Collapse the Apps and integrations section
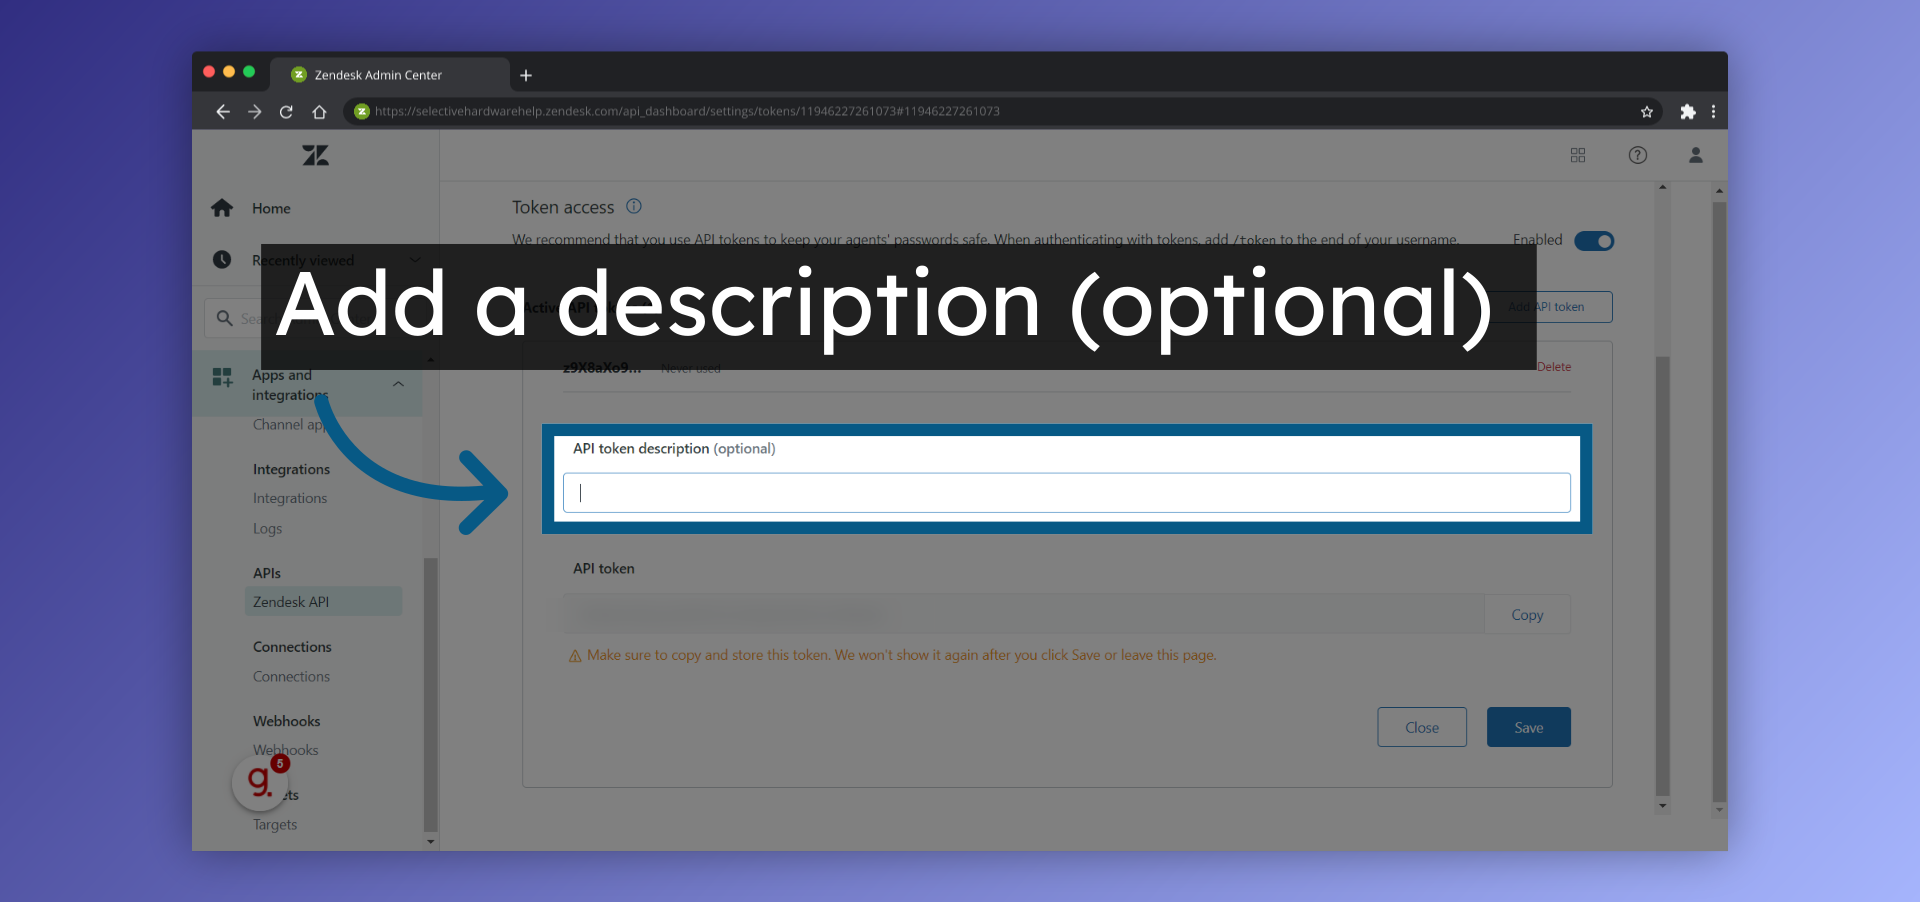The width and height of the screenshot is (1920, 902). [x=398, y=384]
